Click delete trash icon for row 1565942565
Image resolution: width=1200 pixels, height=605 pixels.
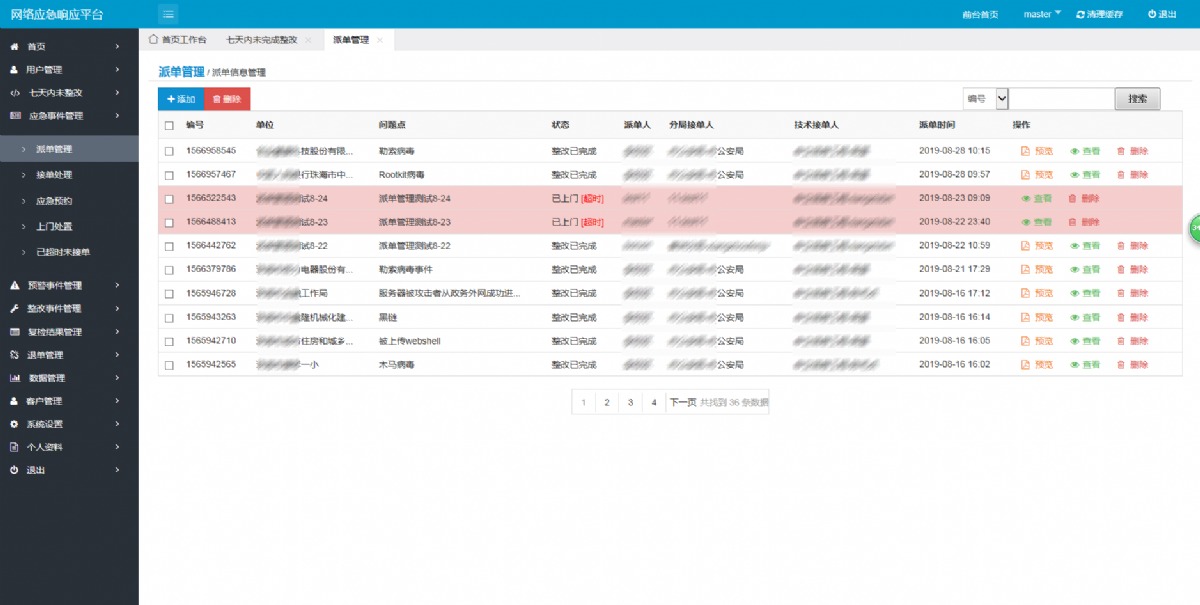pos(1121,365)
